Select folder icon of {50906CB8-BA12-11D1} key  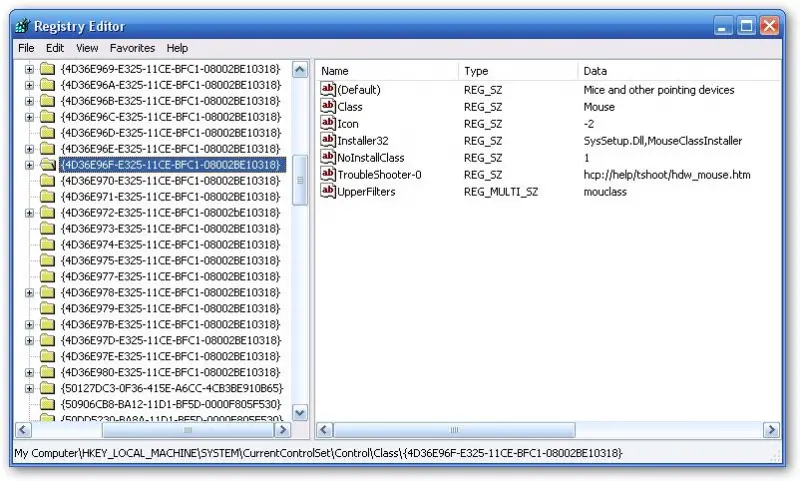(x=47, y=404)
